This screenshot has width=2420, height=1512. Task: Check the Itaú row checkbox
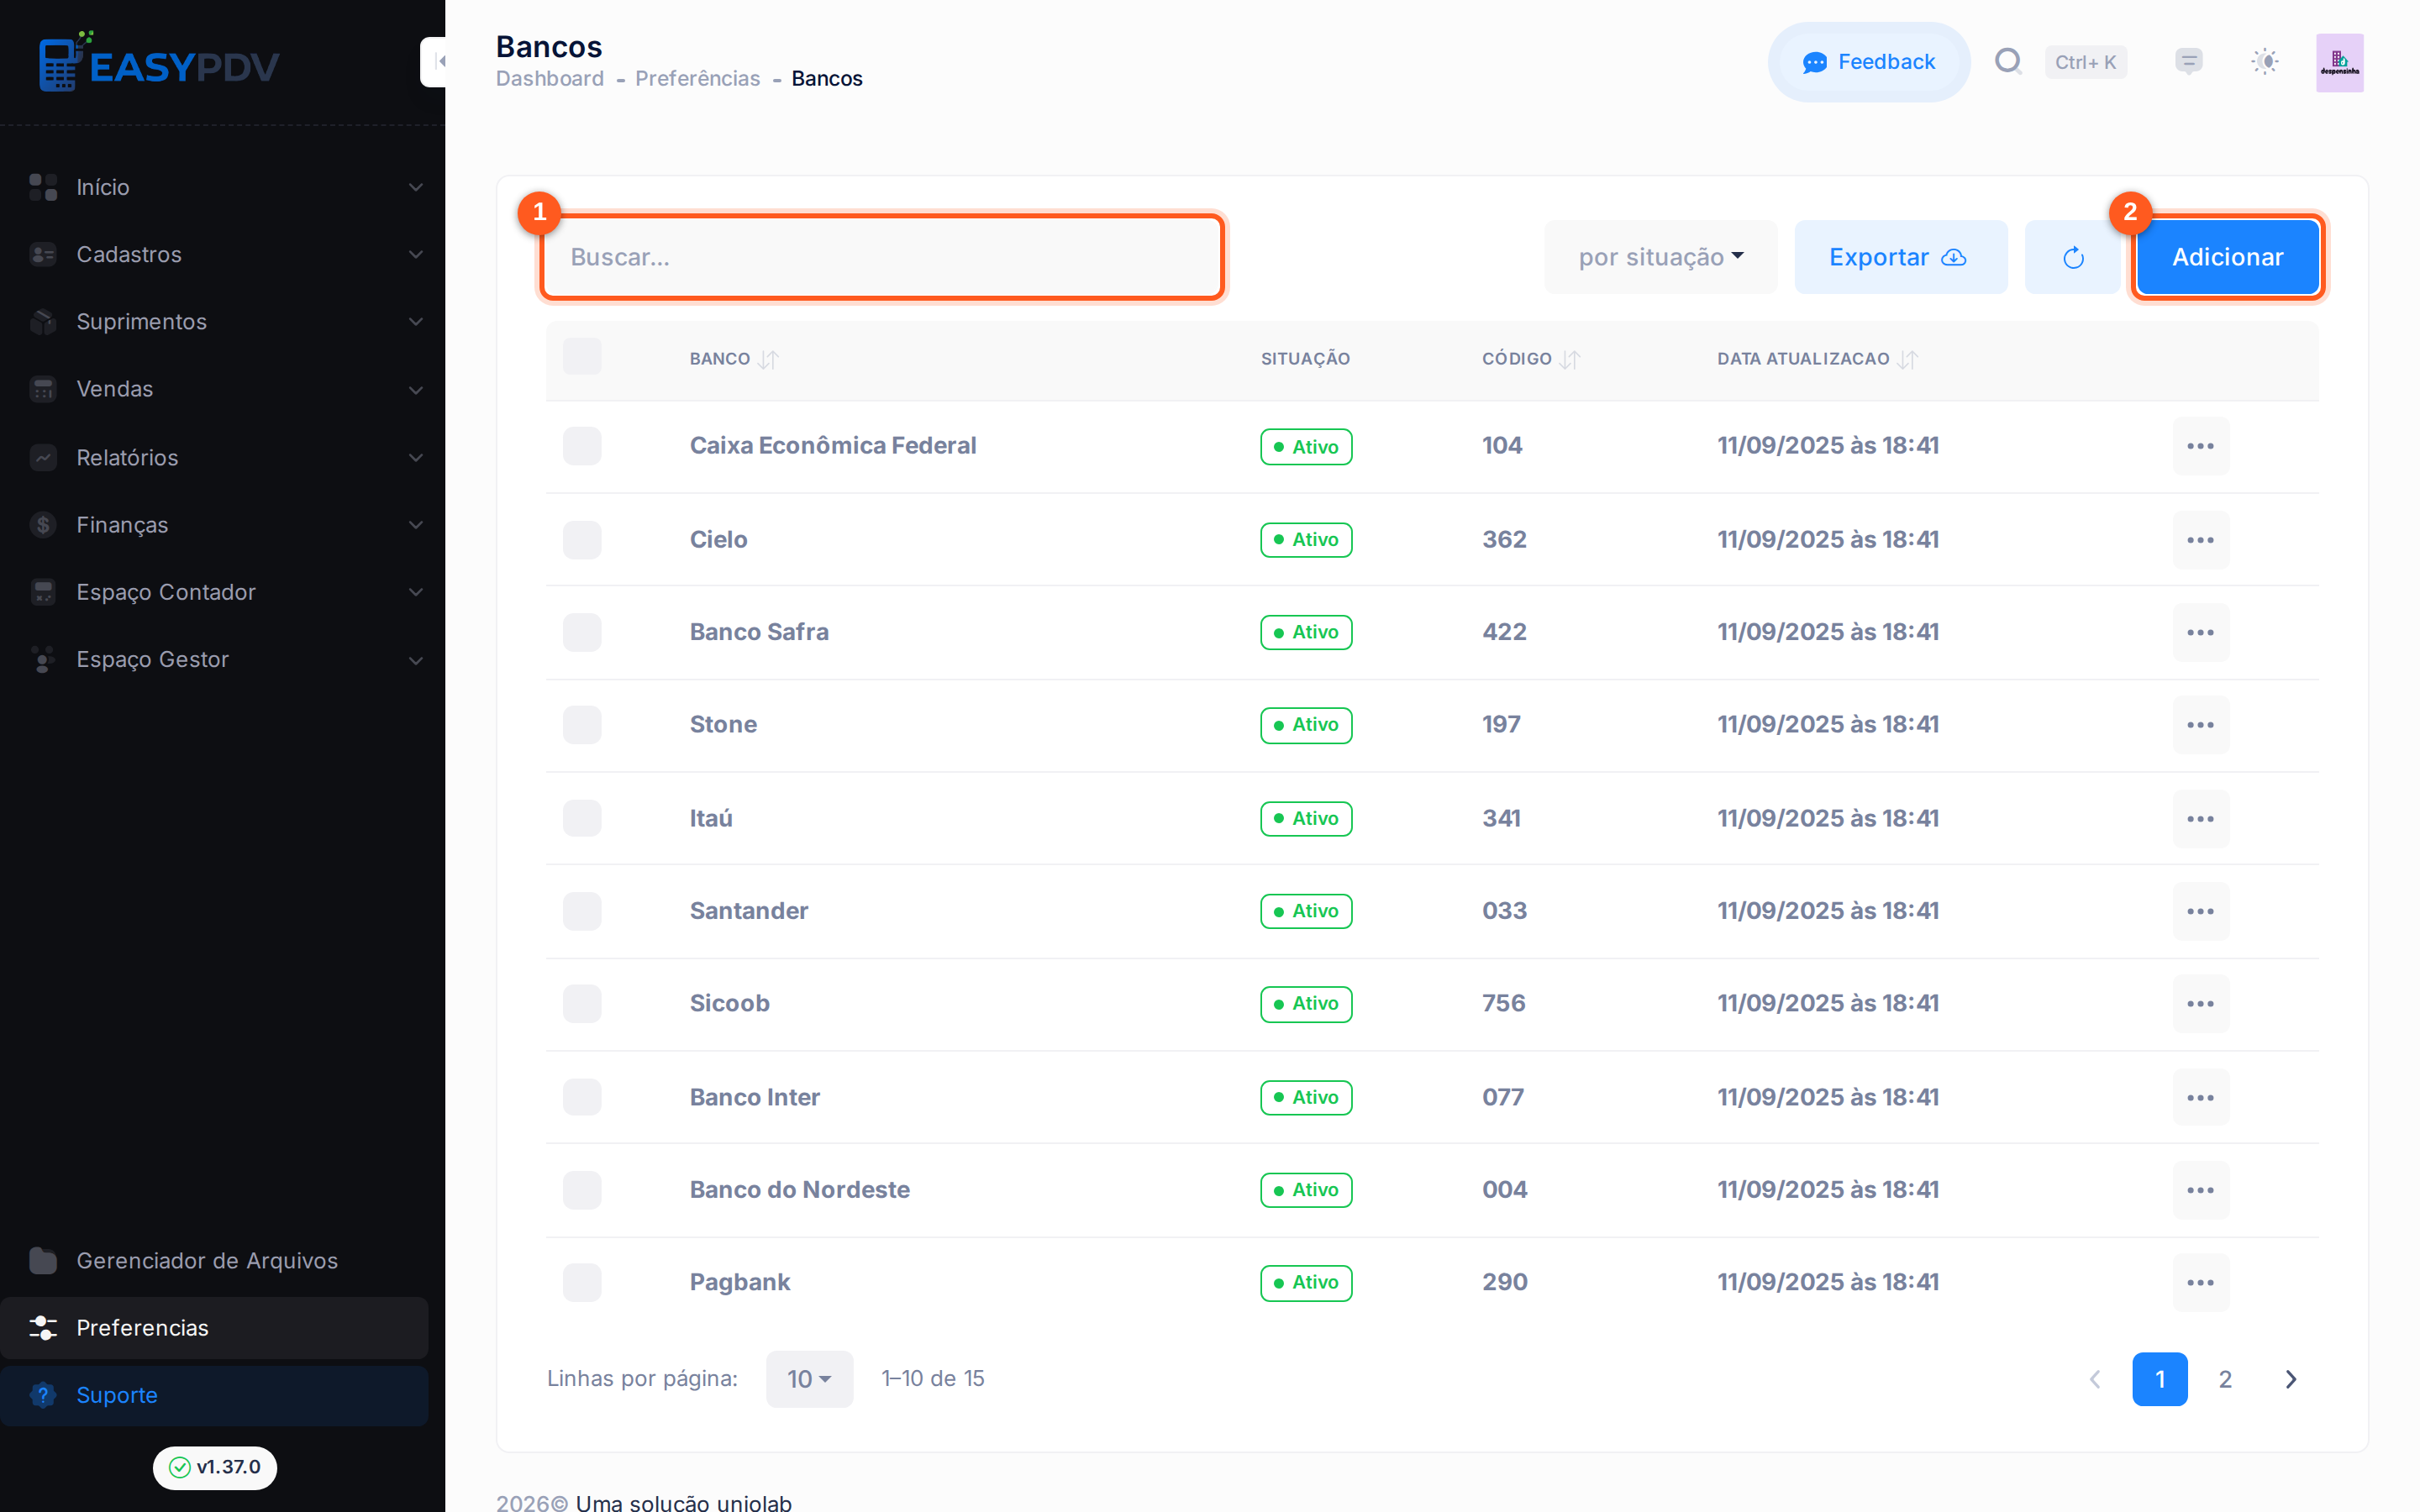(582, 819)
